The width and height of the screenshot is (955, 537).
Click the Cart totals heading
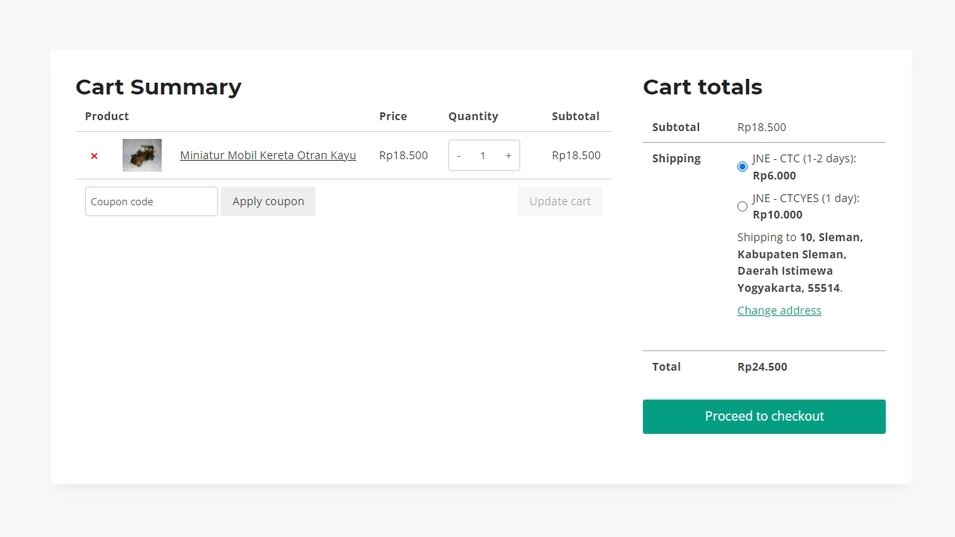click(x=702, y=87)
